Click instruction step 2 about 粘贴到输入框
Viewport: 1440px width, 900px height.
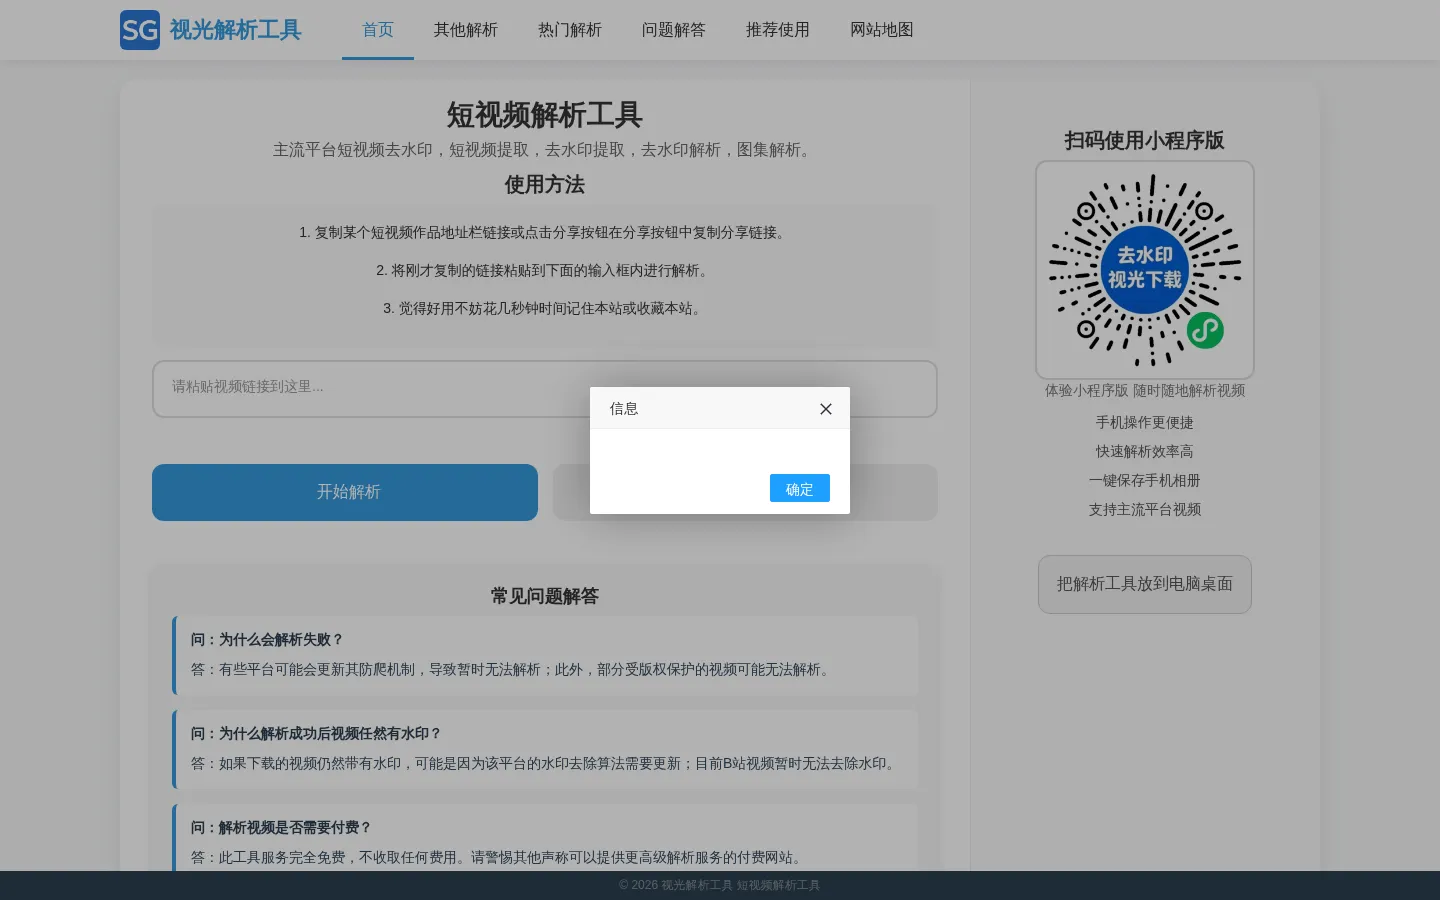tap(545, 270)
